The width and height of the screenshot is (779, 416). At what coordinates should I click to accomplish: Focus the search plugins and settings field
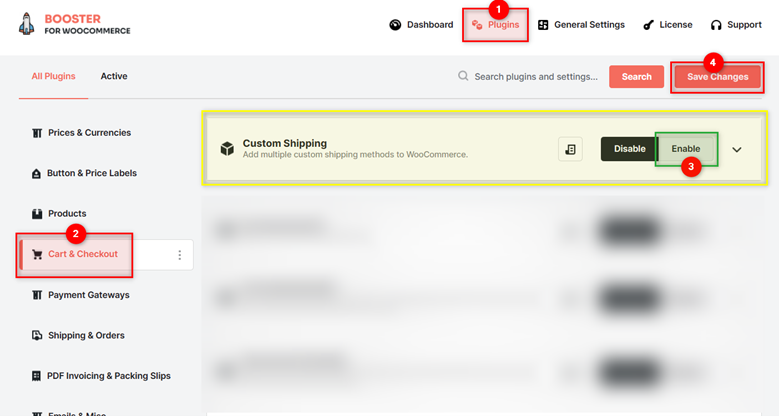(536, 77)
